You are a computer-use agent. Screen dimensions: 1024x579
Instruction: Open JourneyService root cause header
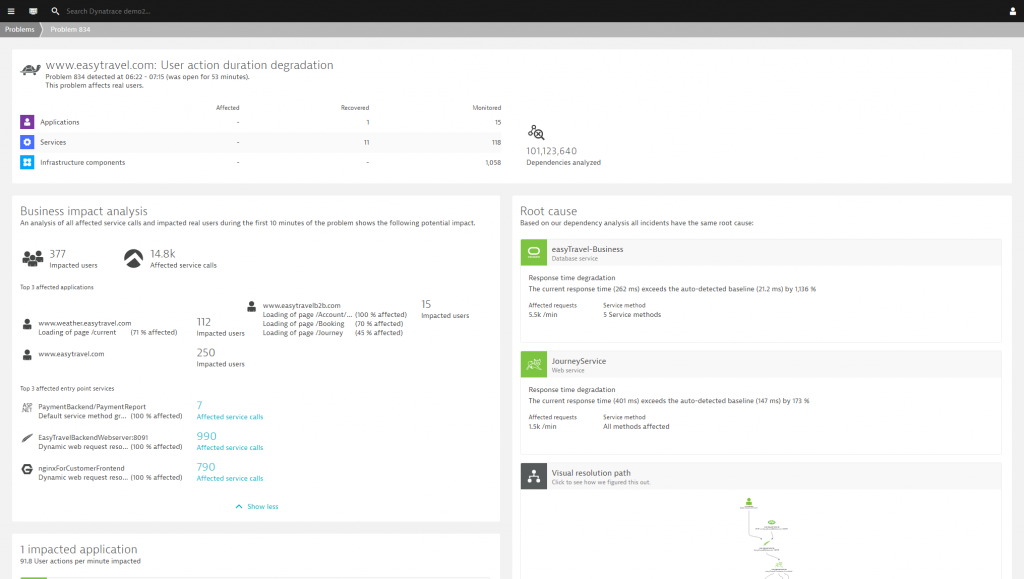click(761, 364)
